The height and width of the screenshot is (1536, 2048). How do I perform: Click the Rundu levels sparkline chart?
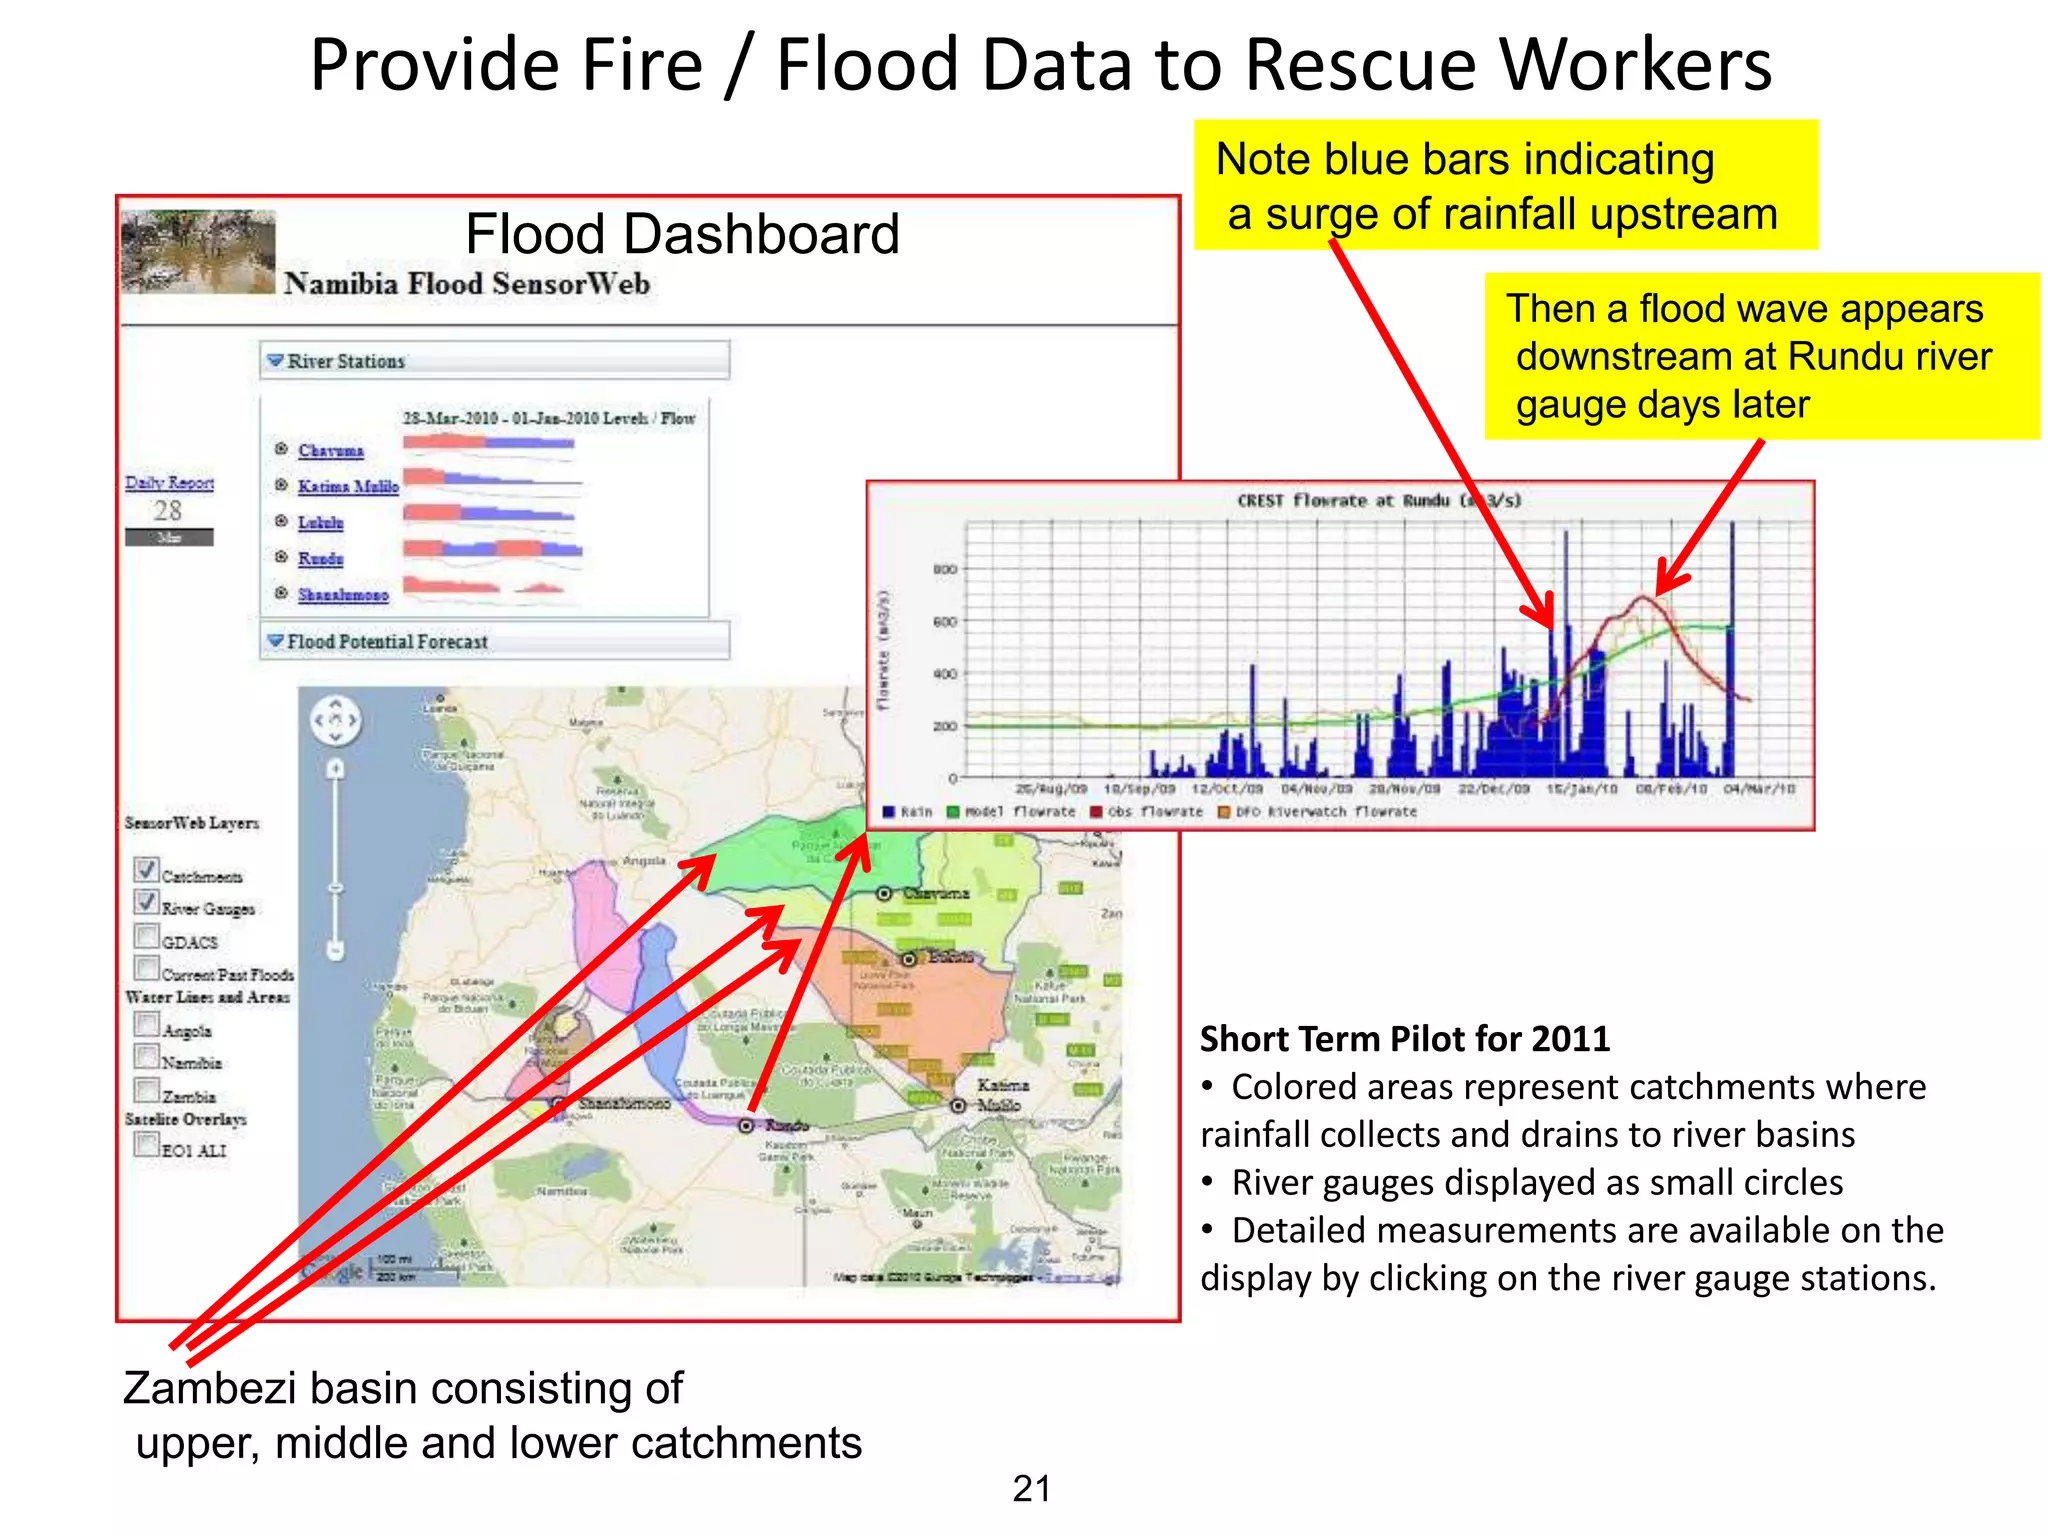pos(492,549)
